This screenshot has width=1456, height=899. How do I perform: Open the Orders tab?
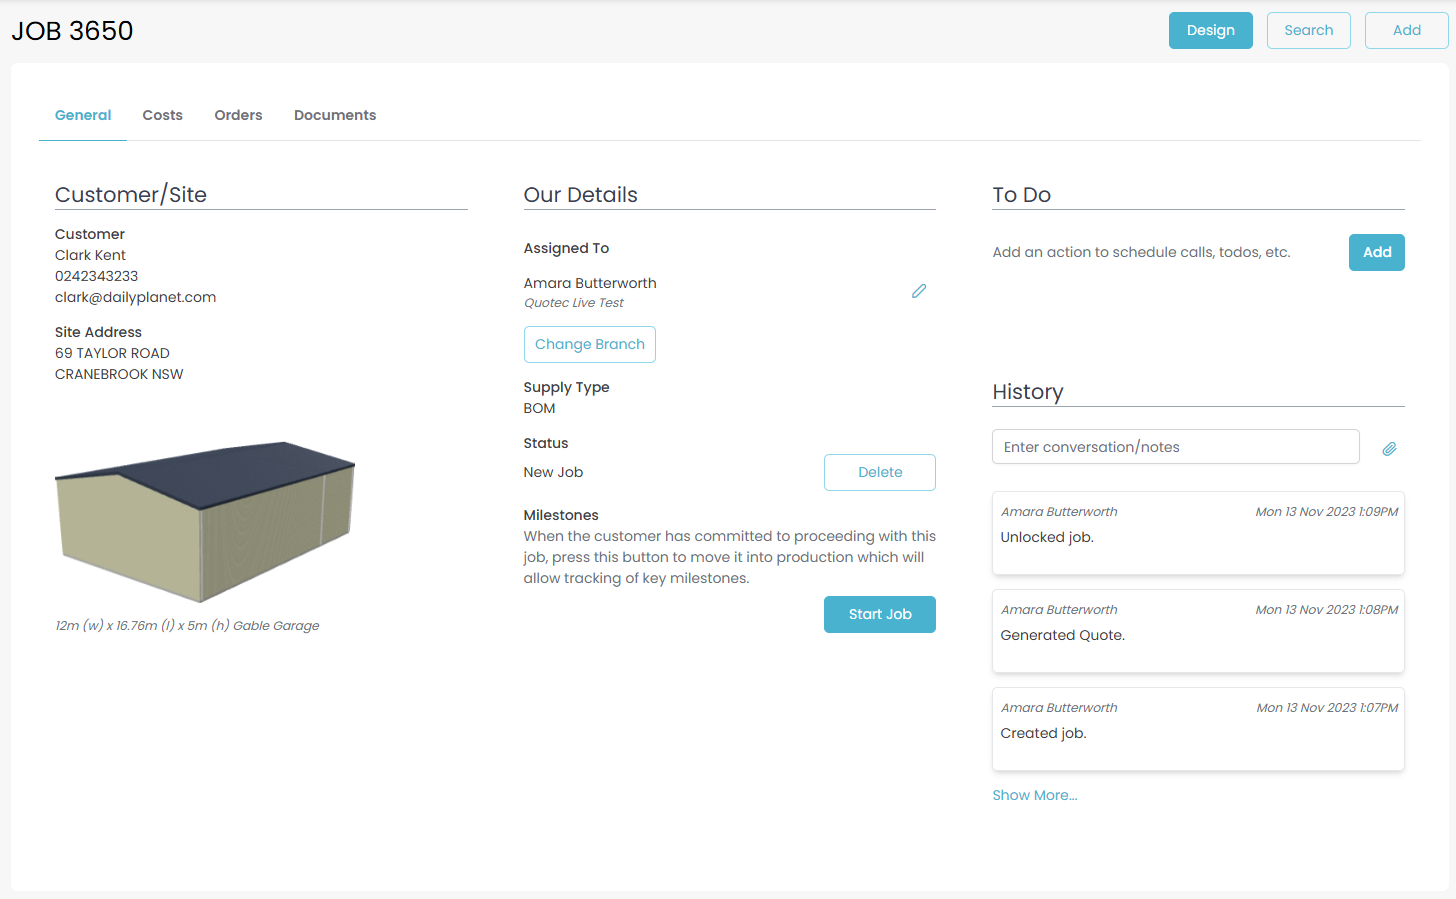(238, 115)
